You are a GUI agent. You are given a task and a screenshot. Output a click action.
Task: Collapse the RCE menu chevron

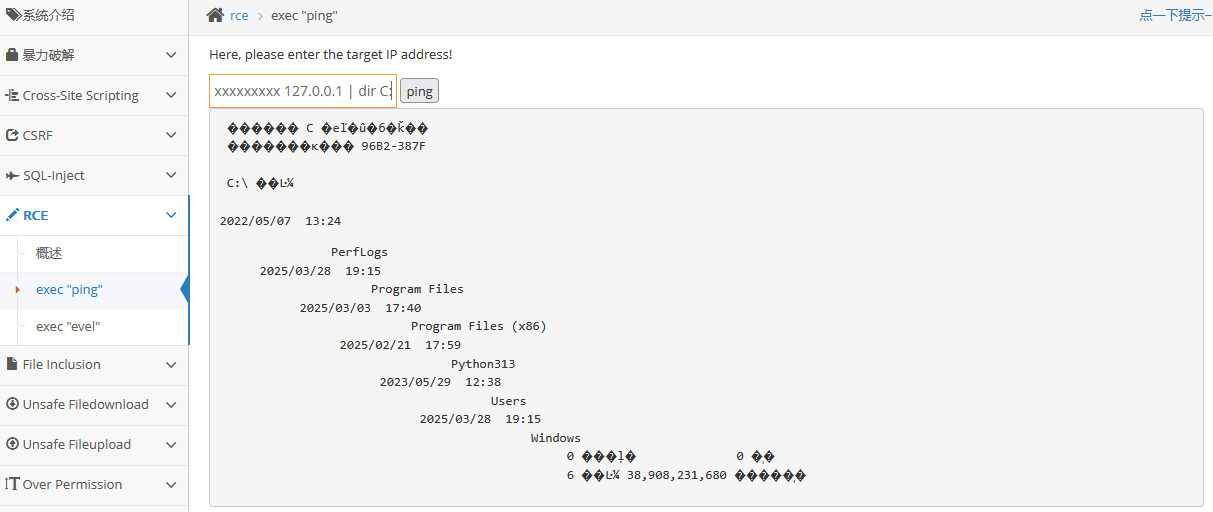tap(171, 215)
